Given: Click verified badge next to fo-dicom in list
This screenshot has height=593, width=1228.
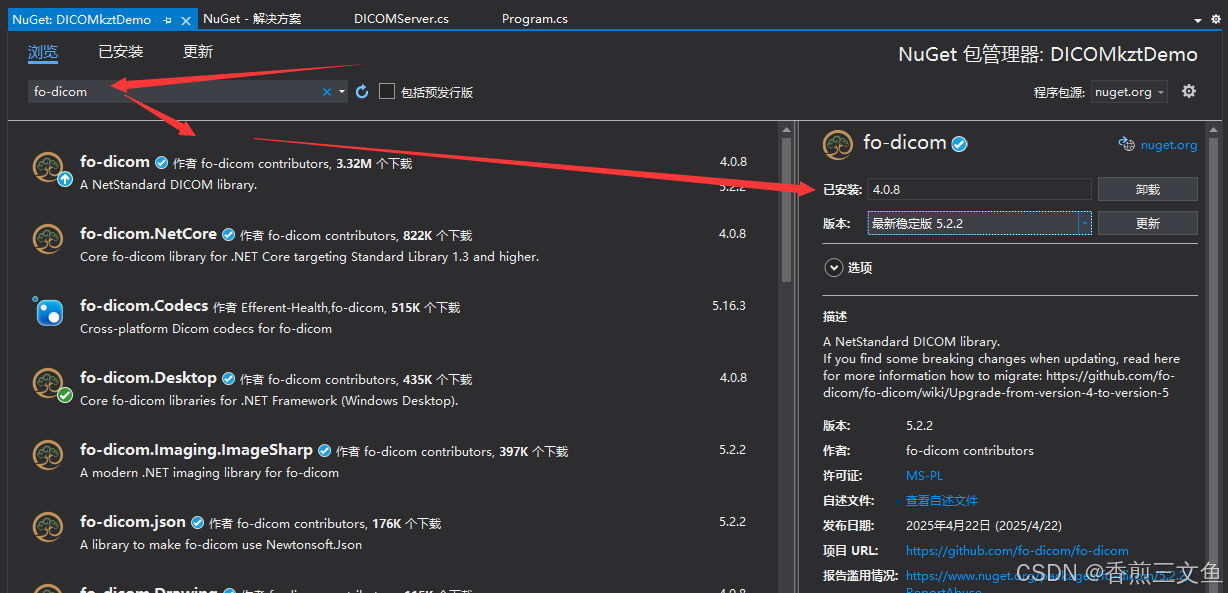Looking at the screenshot, I should [x=161, y=162].
